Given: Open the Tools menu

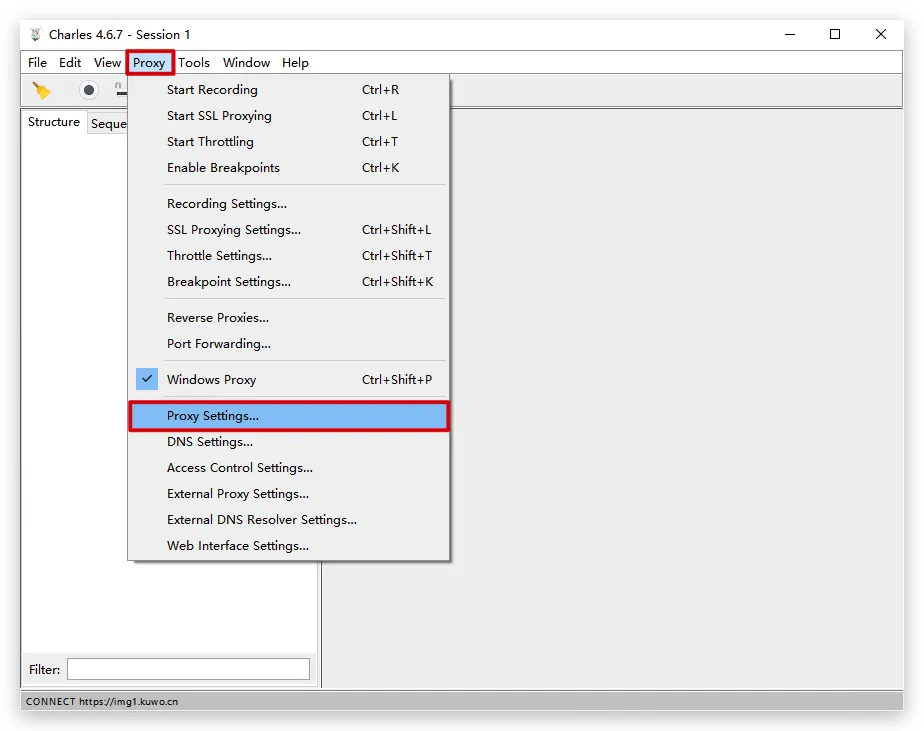Looking at the screenshot, I should coord(194,63).
